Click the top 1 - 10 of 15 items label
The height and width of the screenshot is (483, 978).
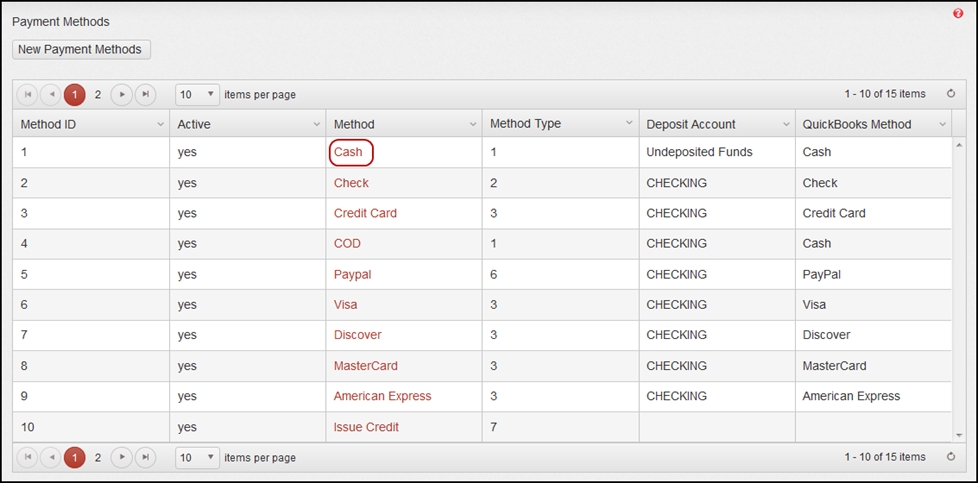click(885, 94)
